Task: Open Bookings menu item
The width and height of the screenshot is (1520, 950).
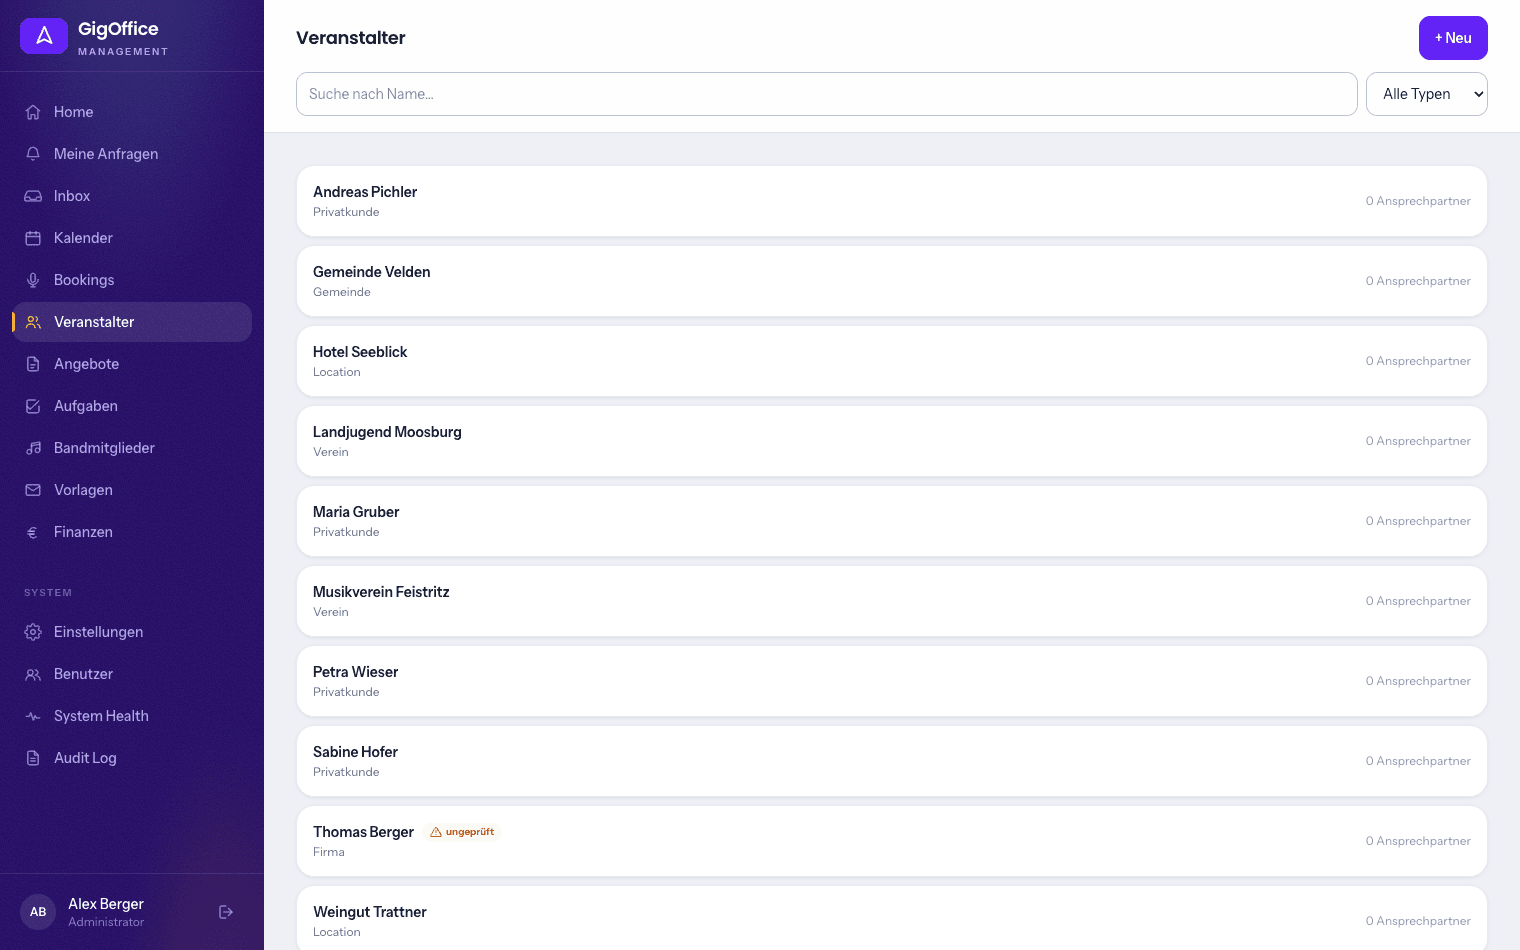Action: click(x=132, y=280)
